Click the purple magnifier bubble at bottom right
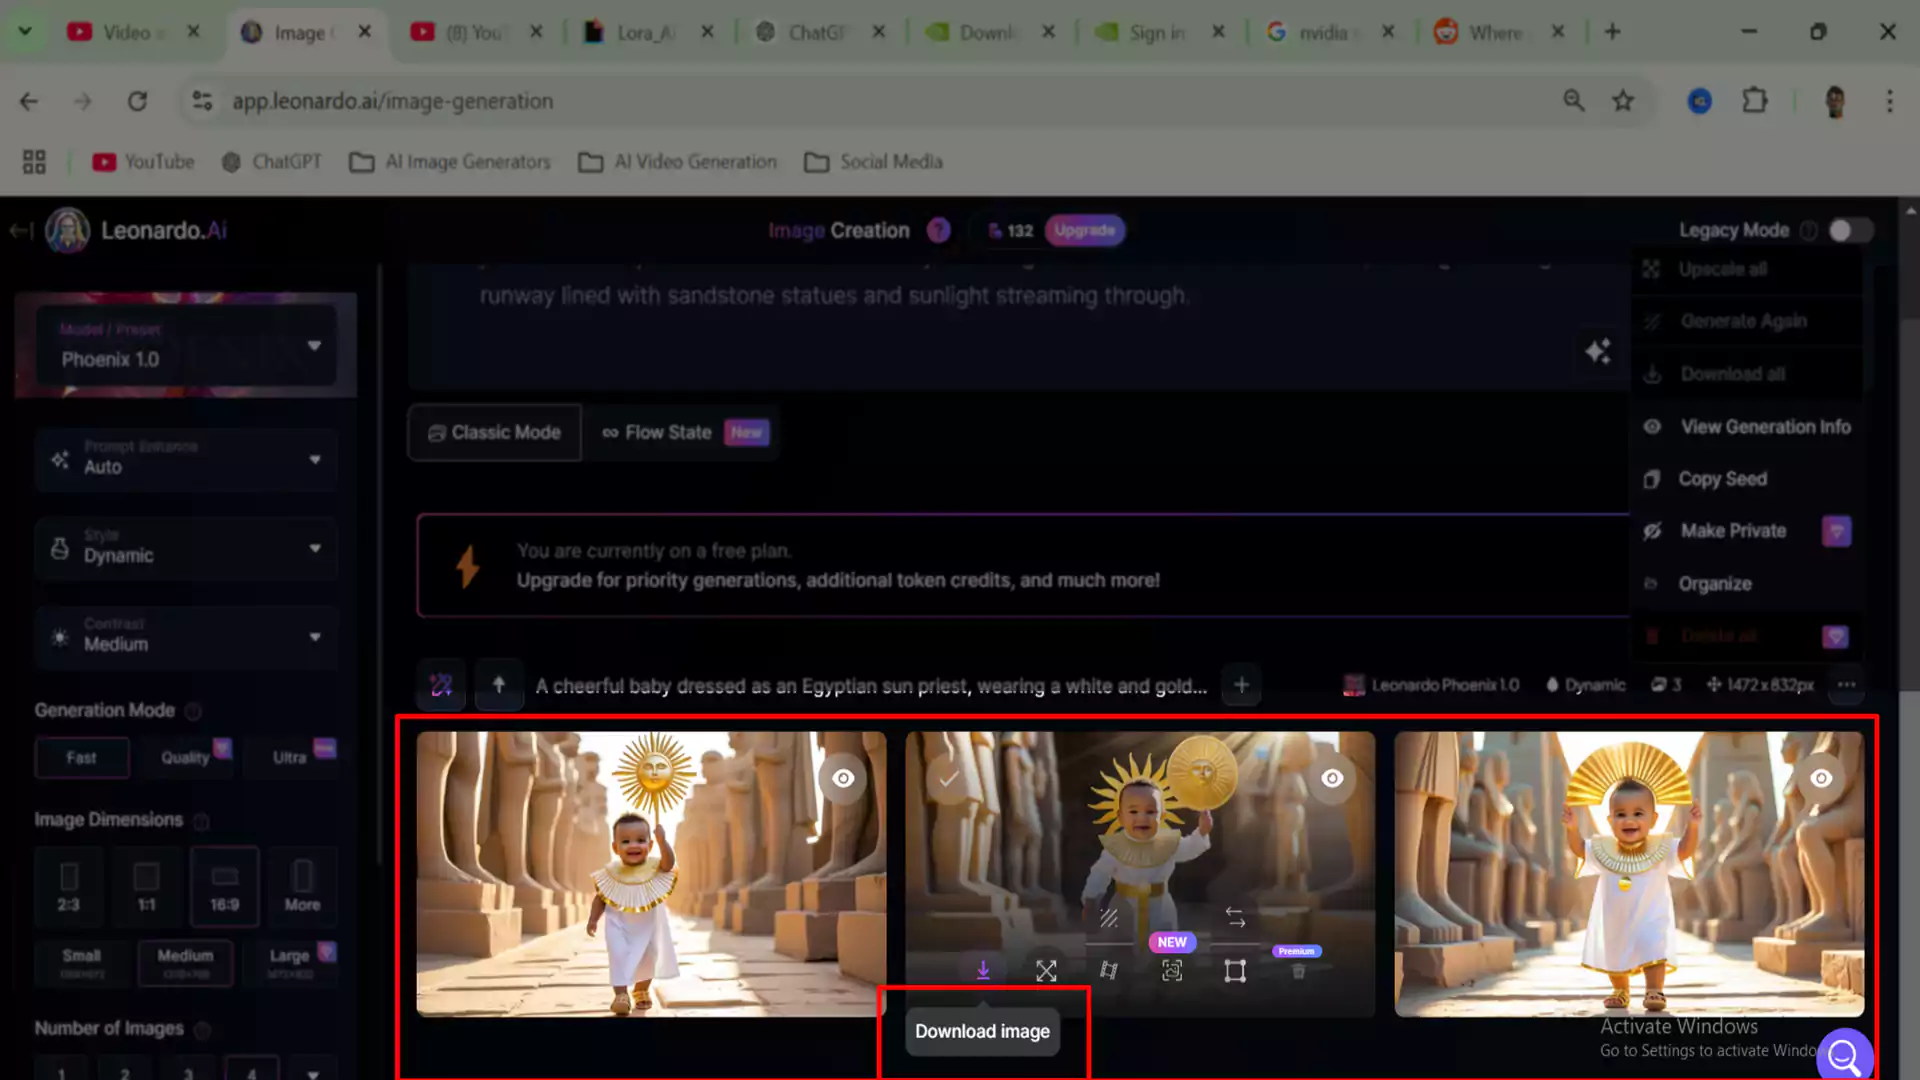 pos(1844,1054)
